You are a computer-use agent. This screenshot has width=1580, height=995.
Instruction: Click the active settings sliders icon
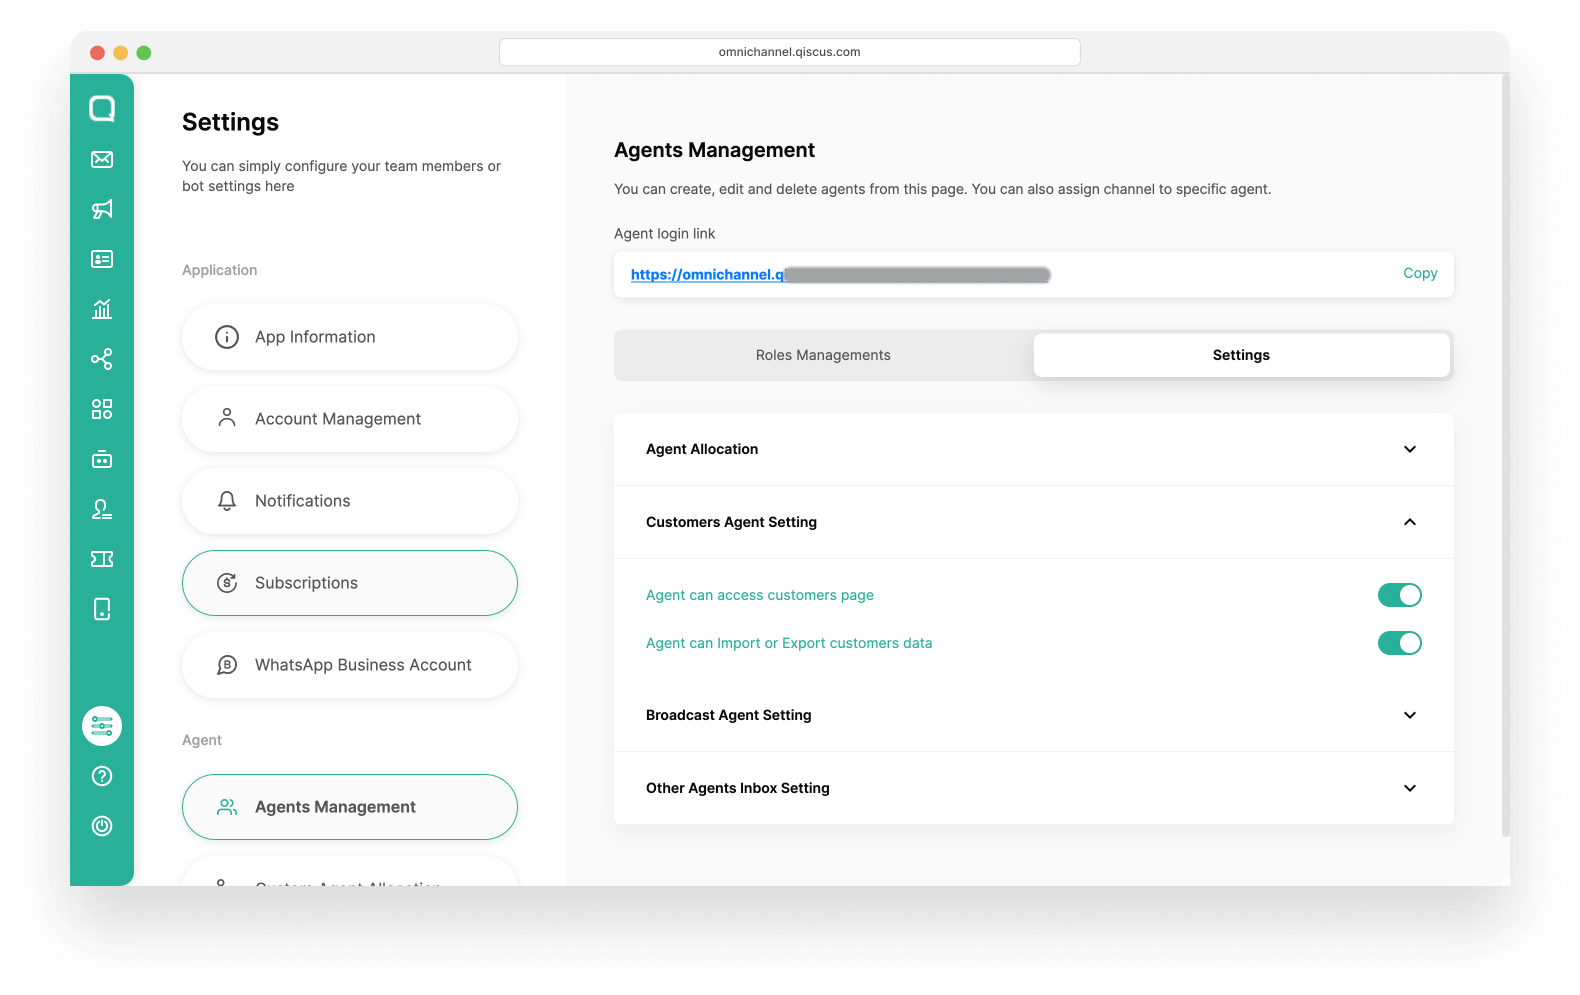pos(102,726)
